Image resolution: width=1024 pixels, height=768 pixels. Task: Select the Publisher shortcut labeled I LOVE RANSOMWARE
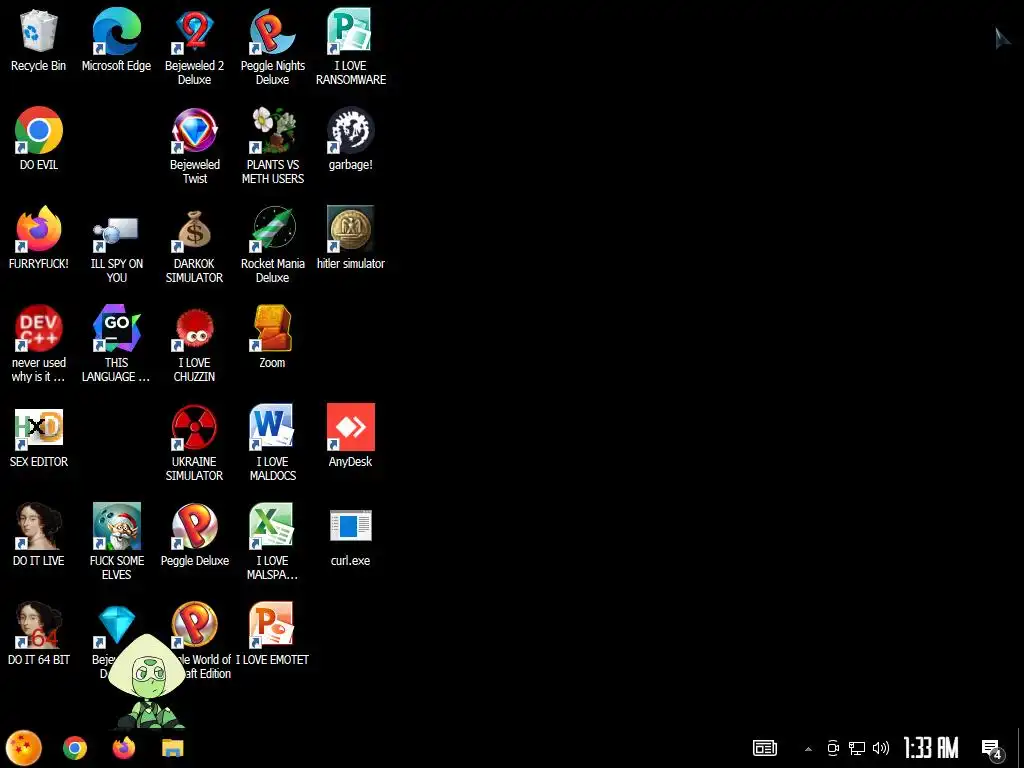click(x=351, y=47)
